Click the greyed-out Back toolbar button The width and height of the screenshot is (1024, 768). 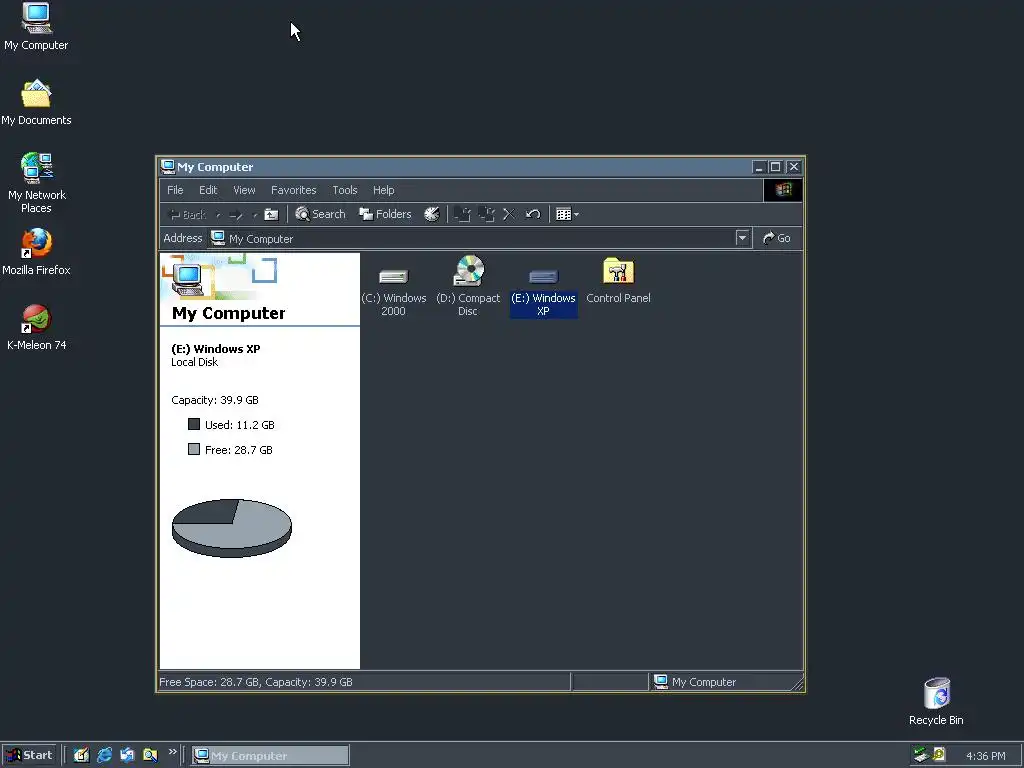click(x=187, y=214)
